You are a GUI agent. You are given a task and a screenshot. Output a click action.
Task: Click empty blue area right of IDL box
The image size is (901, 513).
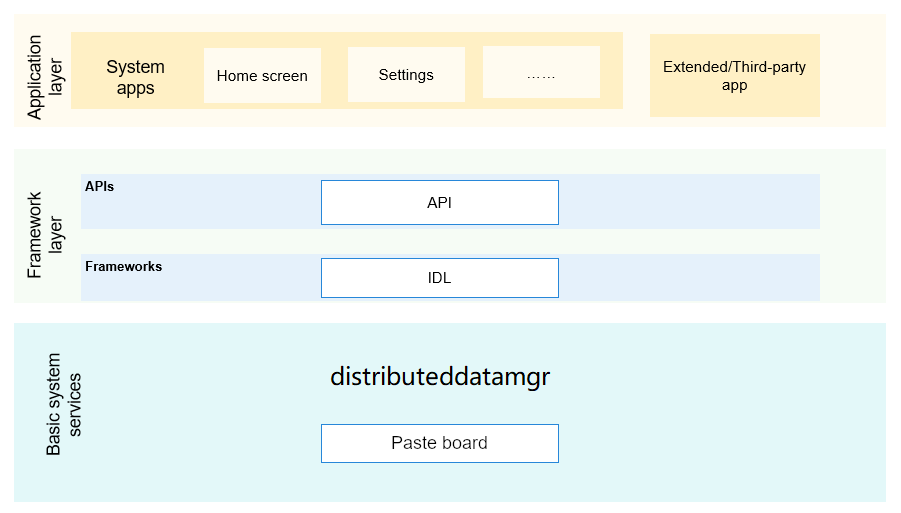click(690, 278)
